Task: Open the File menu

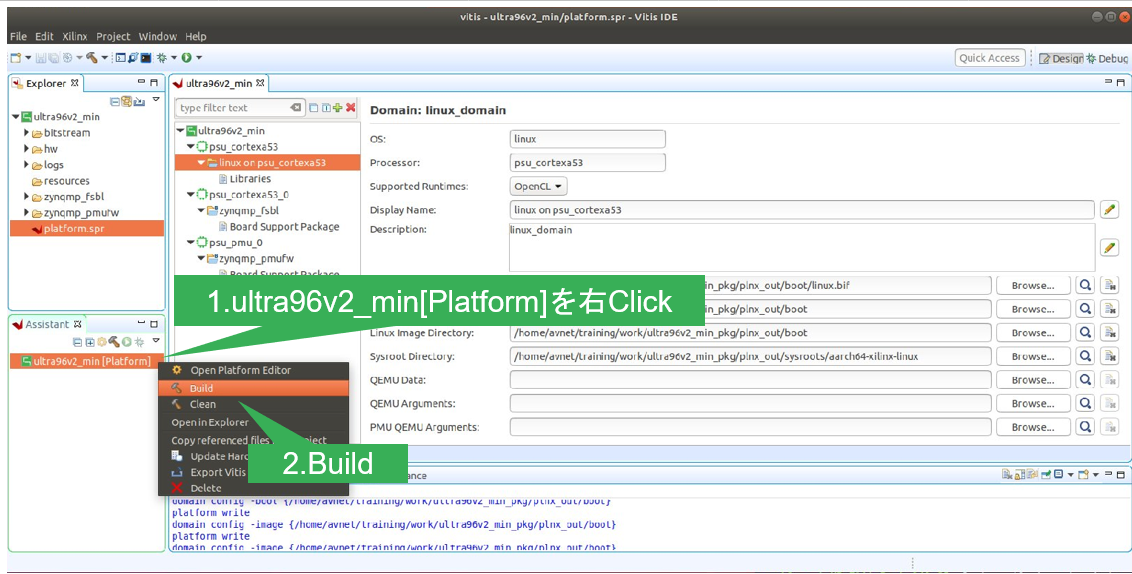Action: tap(18, 36)
